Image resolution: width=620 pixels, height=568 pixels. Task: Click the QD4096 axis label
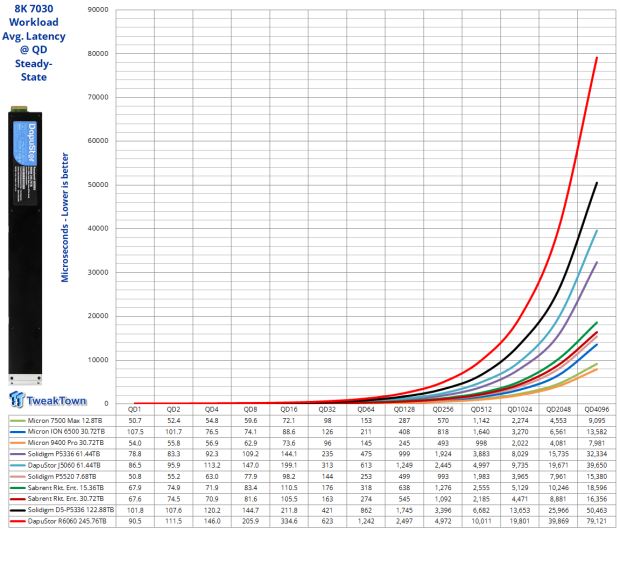click(597, 409)
